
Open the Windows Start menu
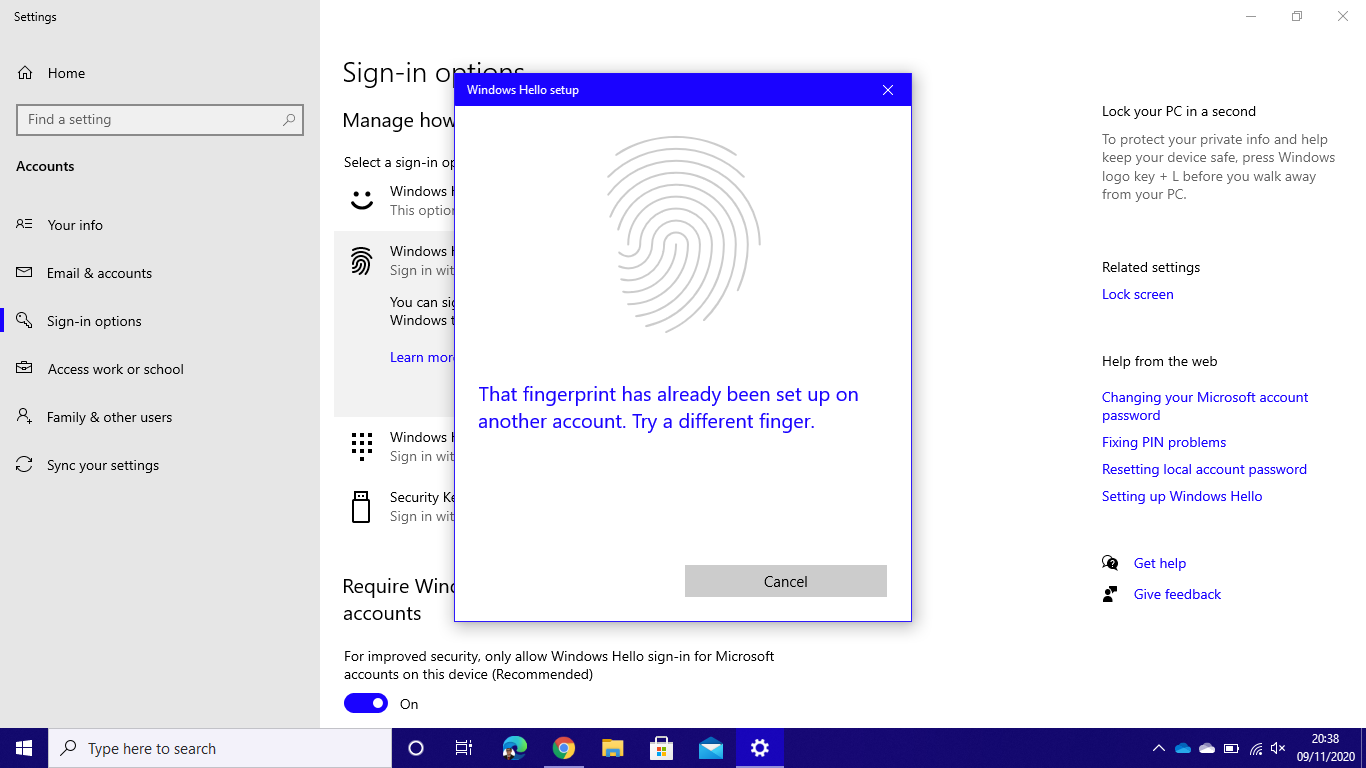click(24, 748)
